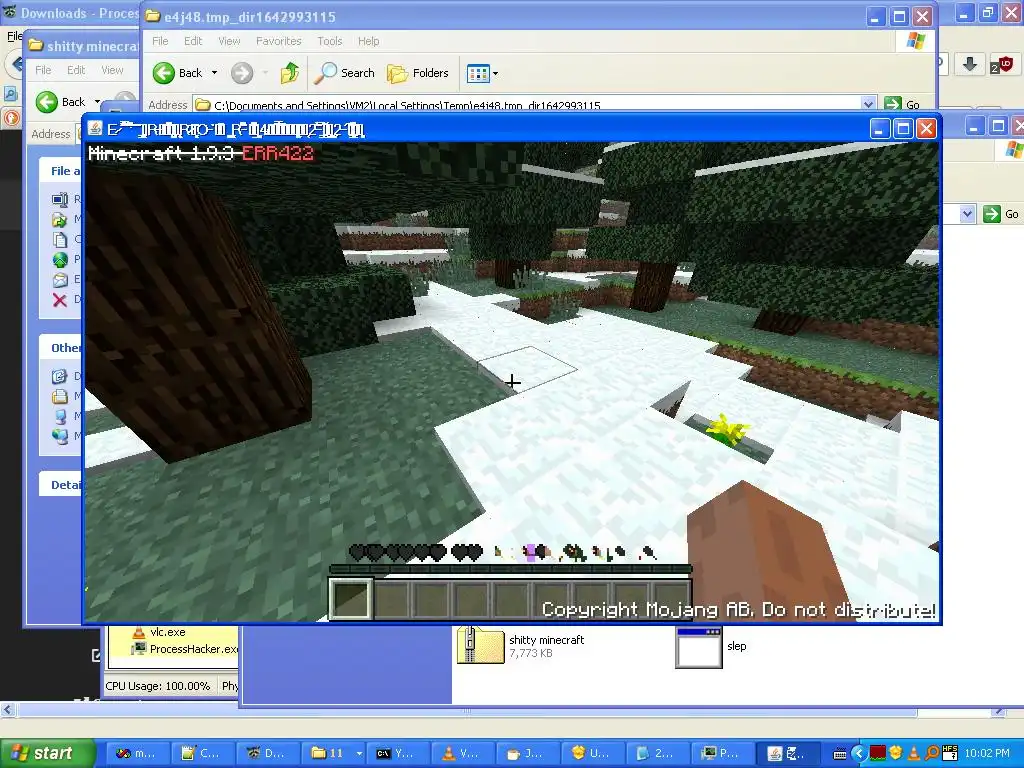Click Go button in the right-side background window

1001,214
